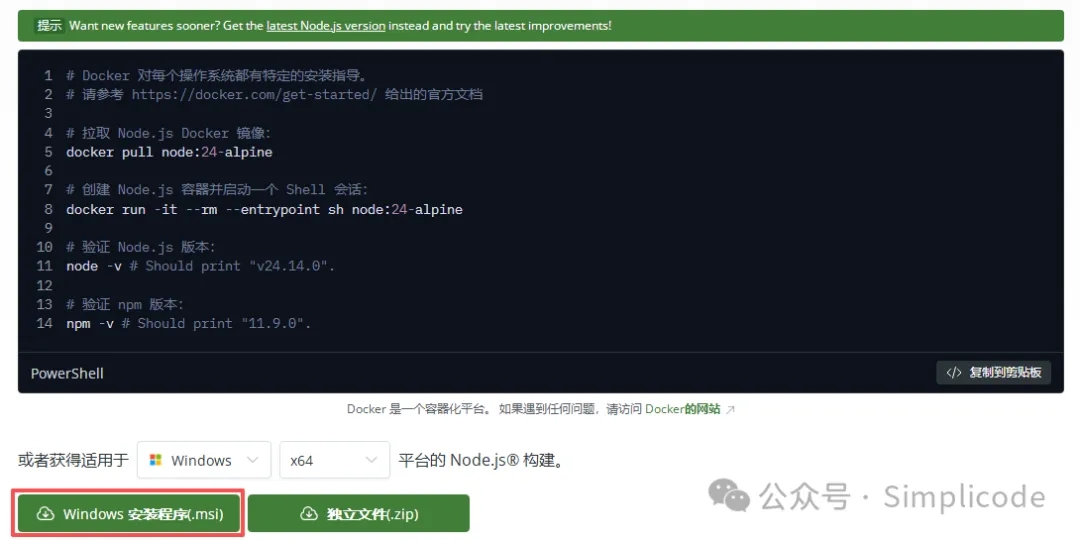Click the line starting "docker run -it --rm"

tap(264, 209)
